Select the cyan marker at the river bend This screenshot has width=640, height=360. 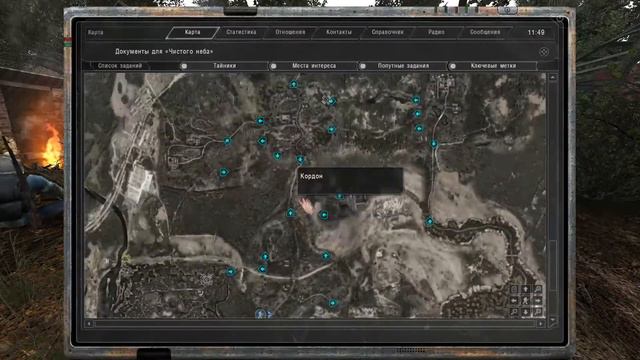click(429, 221)
